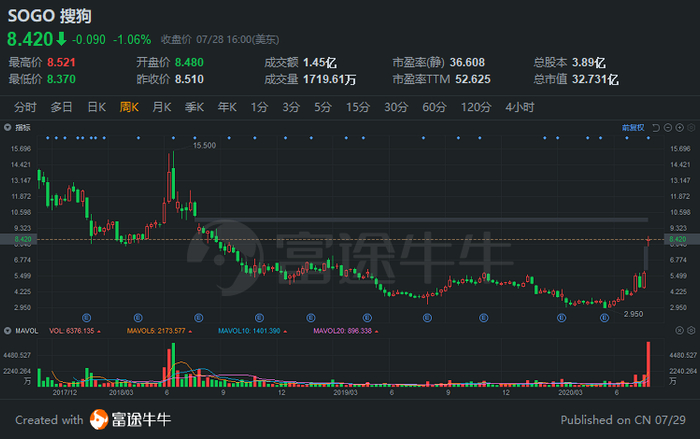Click the VOL: 6376.135 readout
The width and height of the screenshot is (700, 439).
pos(72,331)
